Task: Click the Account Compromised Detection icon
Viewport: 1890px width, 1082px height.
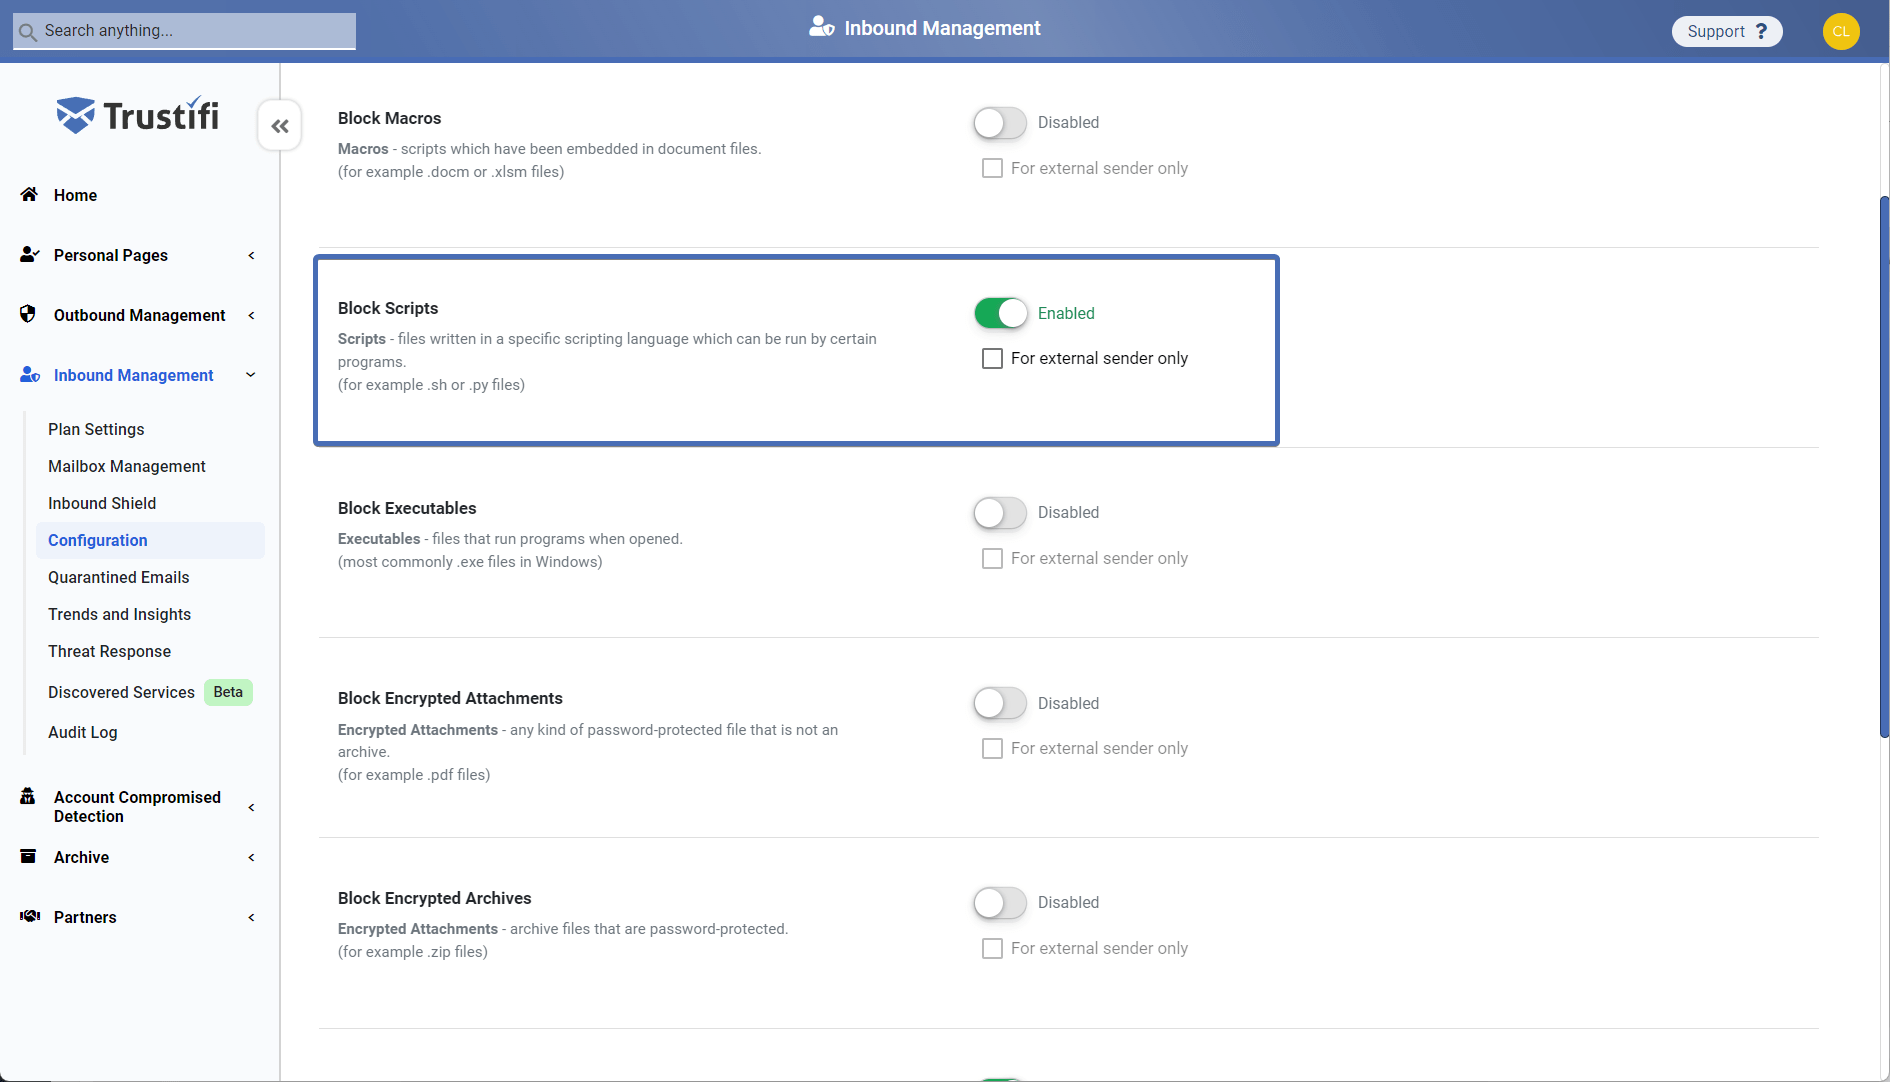Action: tap(28, 796)
